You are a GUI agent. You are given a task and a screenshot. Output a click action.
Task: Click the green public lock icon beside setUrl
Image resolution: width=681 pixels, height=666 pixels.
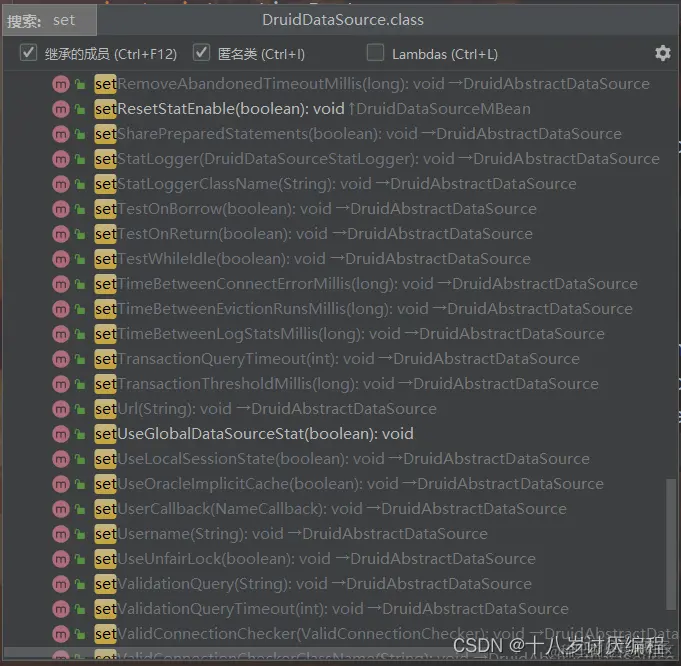coord(80,409)
